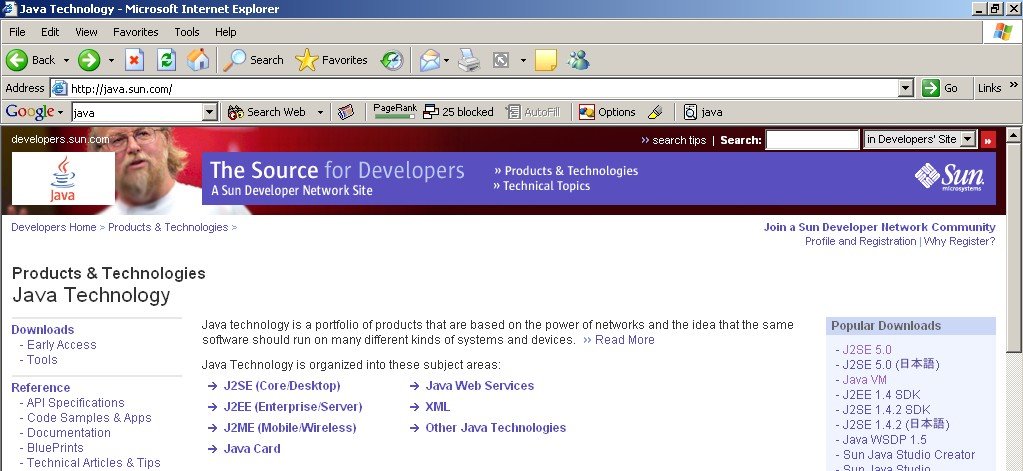Toggle the popup blocker '25 blocked' button
This screenshot has height=471, width=1023.
pyautogui.click(x=459, y=112)
